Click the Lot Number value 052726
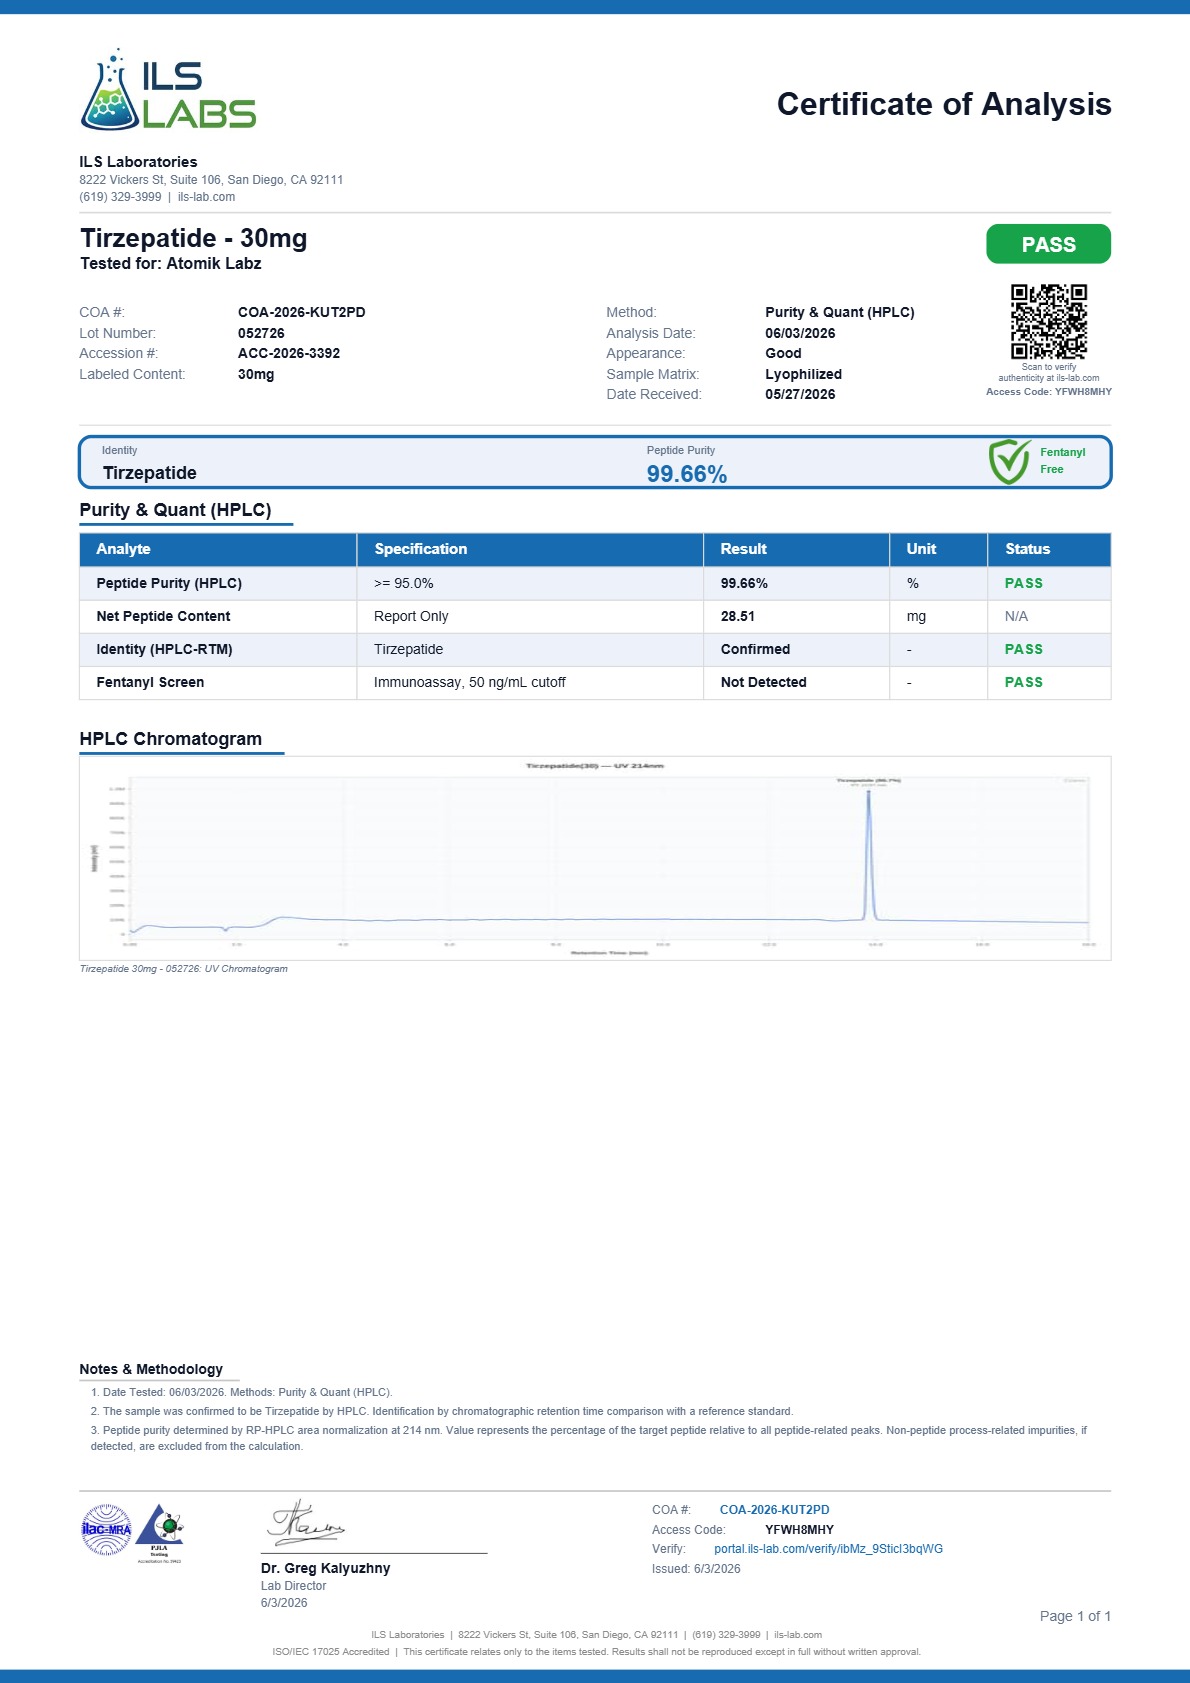The width and height of the screenshot is (1190, 1683). coord(261,333)
